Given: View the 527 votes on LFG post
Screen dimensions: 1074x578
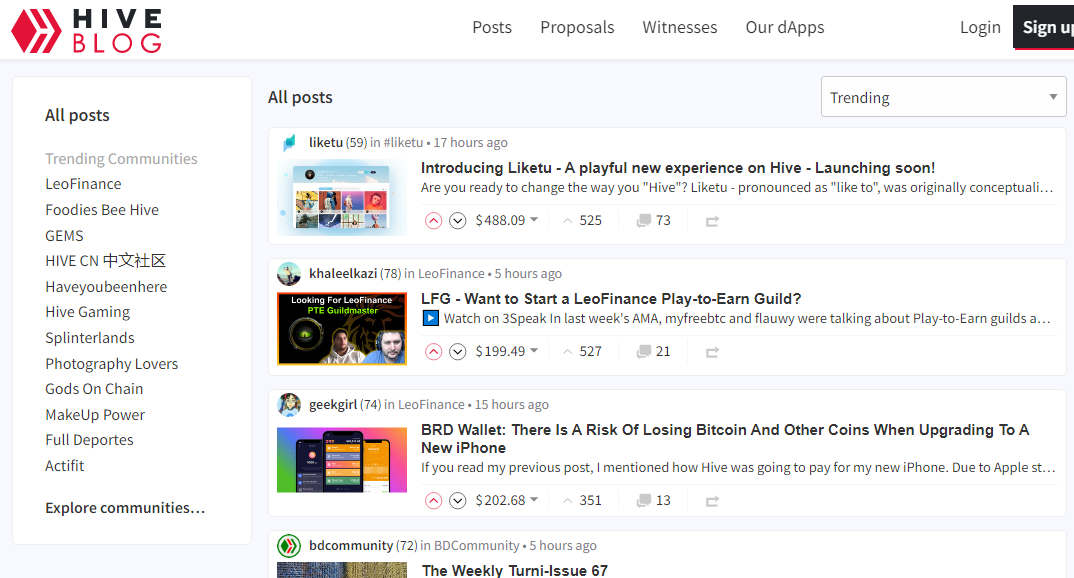Looking at the screenshot, I should click(582, 351).
